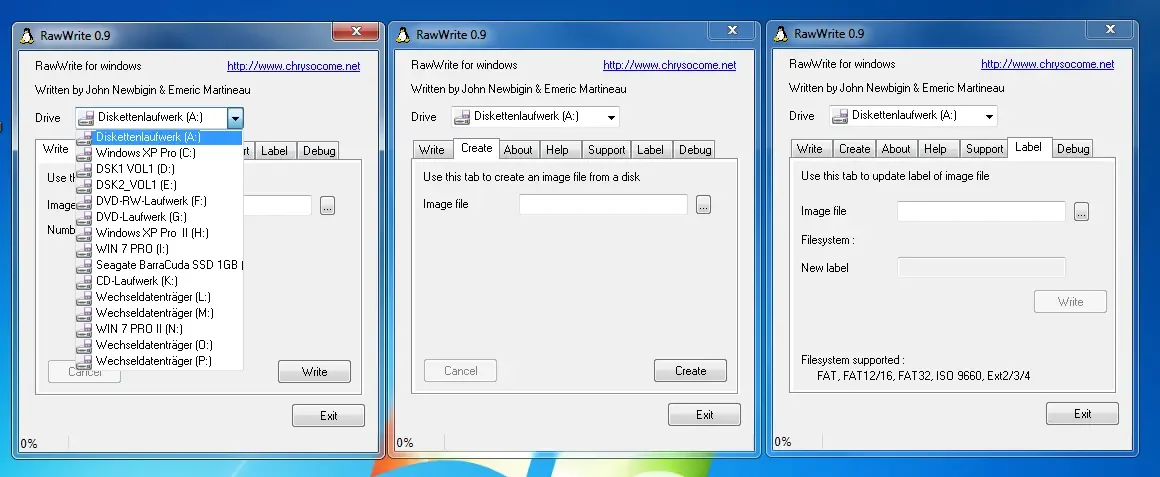Click drive icon beside CD-Laufwerk (K:)
The height and width of the screenshot is (477, 1160).
pyautogui.click(x=84, y=281)
